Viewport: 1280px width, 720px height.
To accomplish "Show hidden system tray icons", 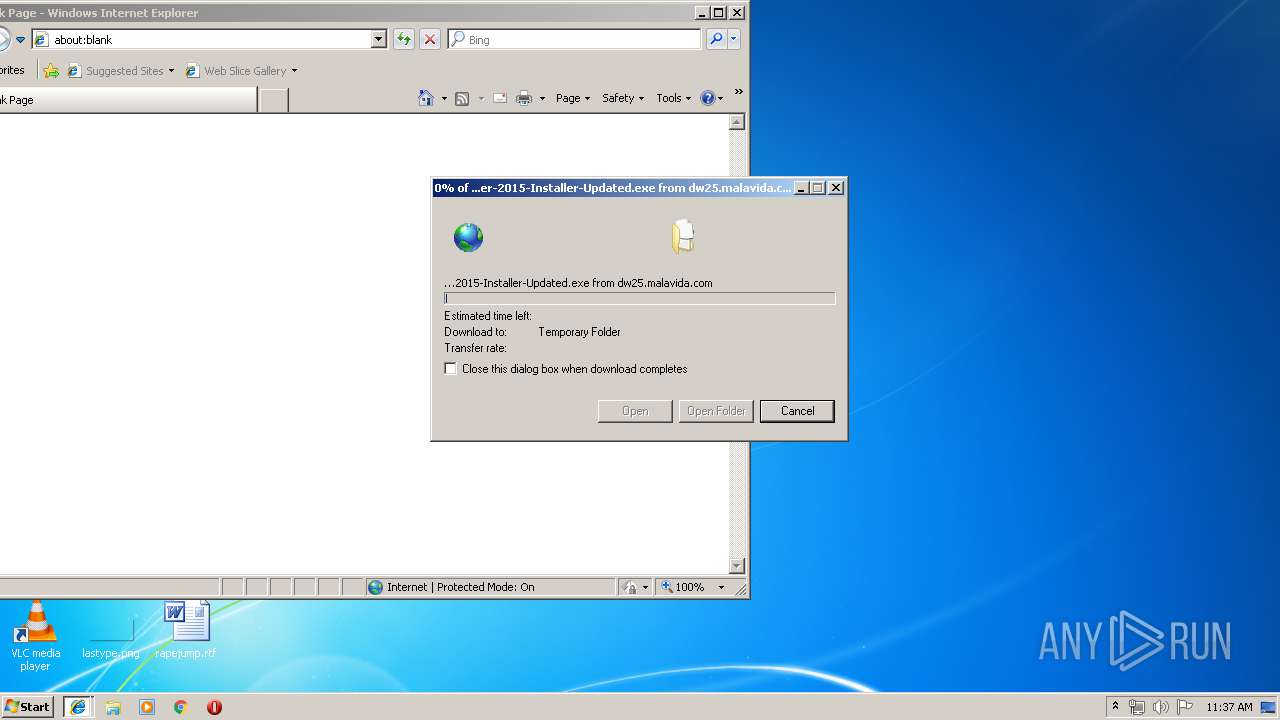I will pos(1115,706).
